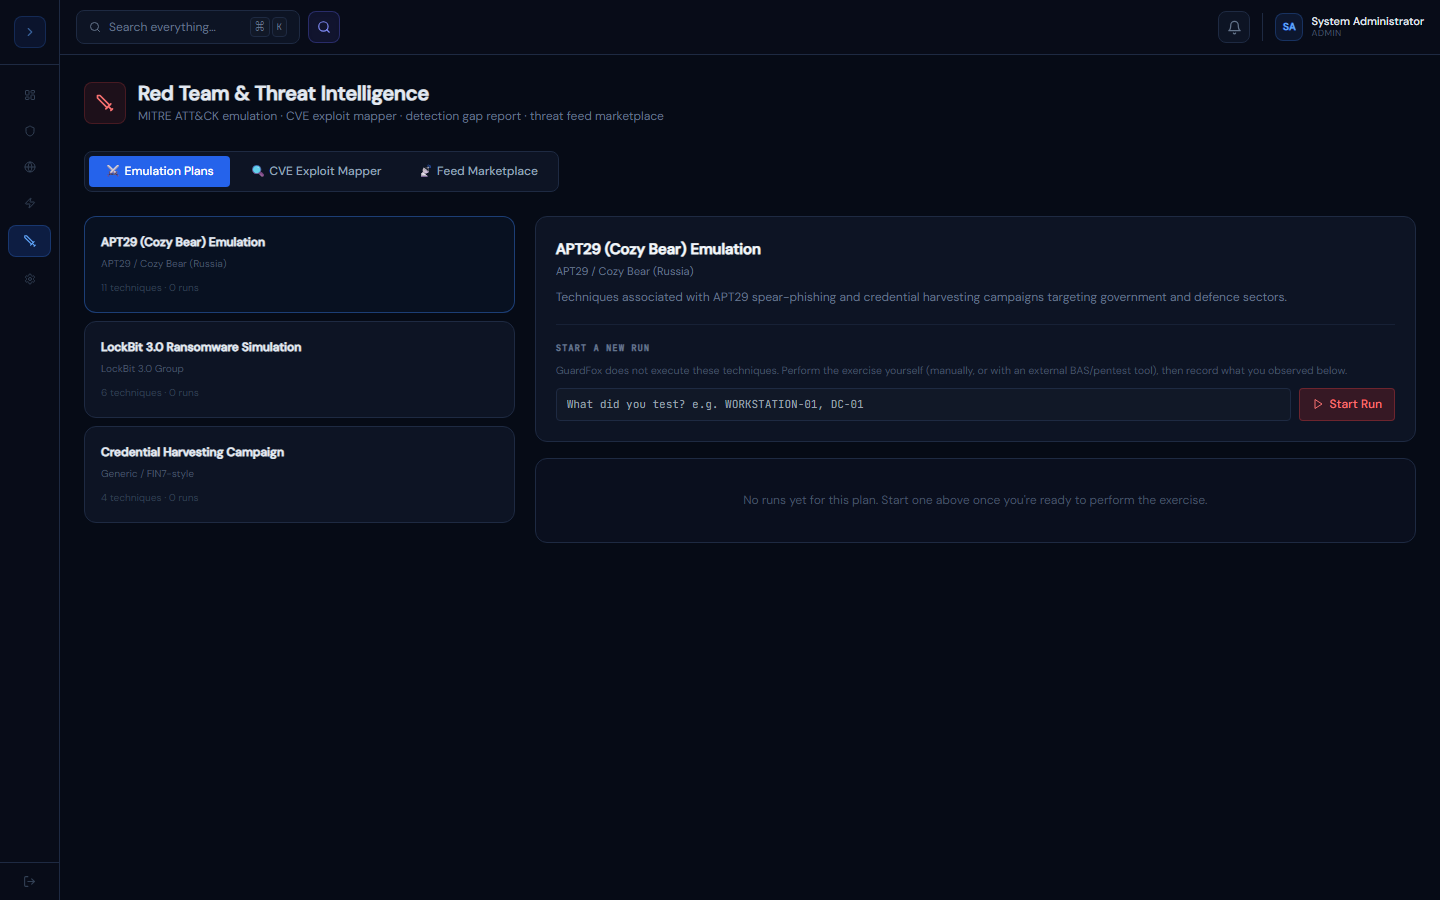The height and width of the screenshot is (900, 1440).
Task: Click the What did you test input field
Action: click(x=923, y=404)
